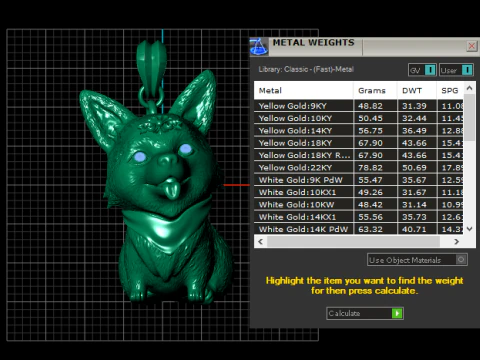480x360 pixels.
Task: Click the 63.32 grams value
Action: click(370, 229)
